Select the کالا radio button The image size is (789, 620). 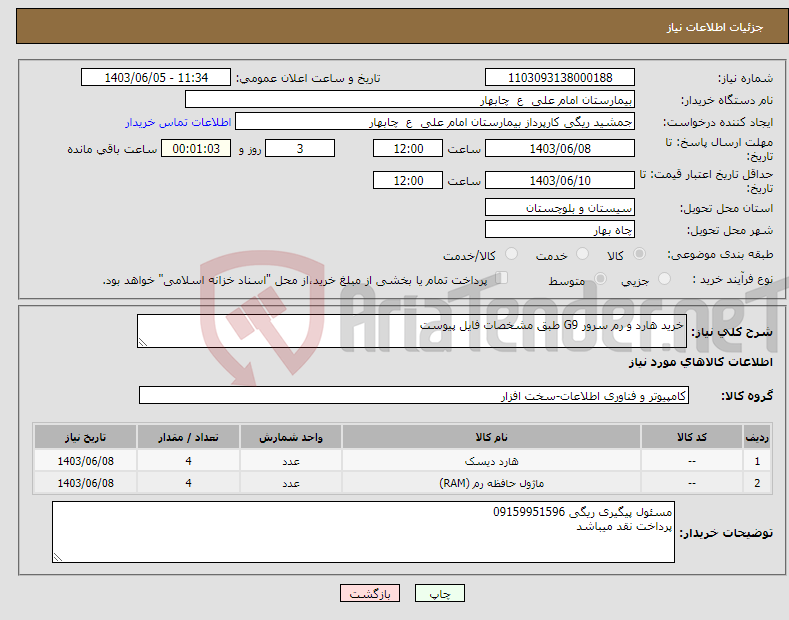coord(639,254)
